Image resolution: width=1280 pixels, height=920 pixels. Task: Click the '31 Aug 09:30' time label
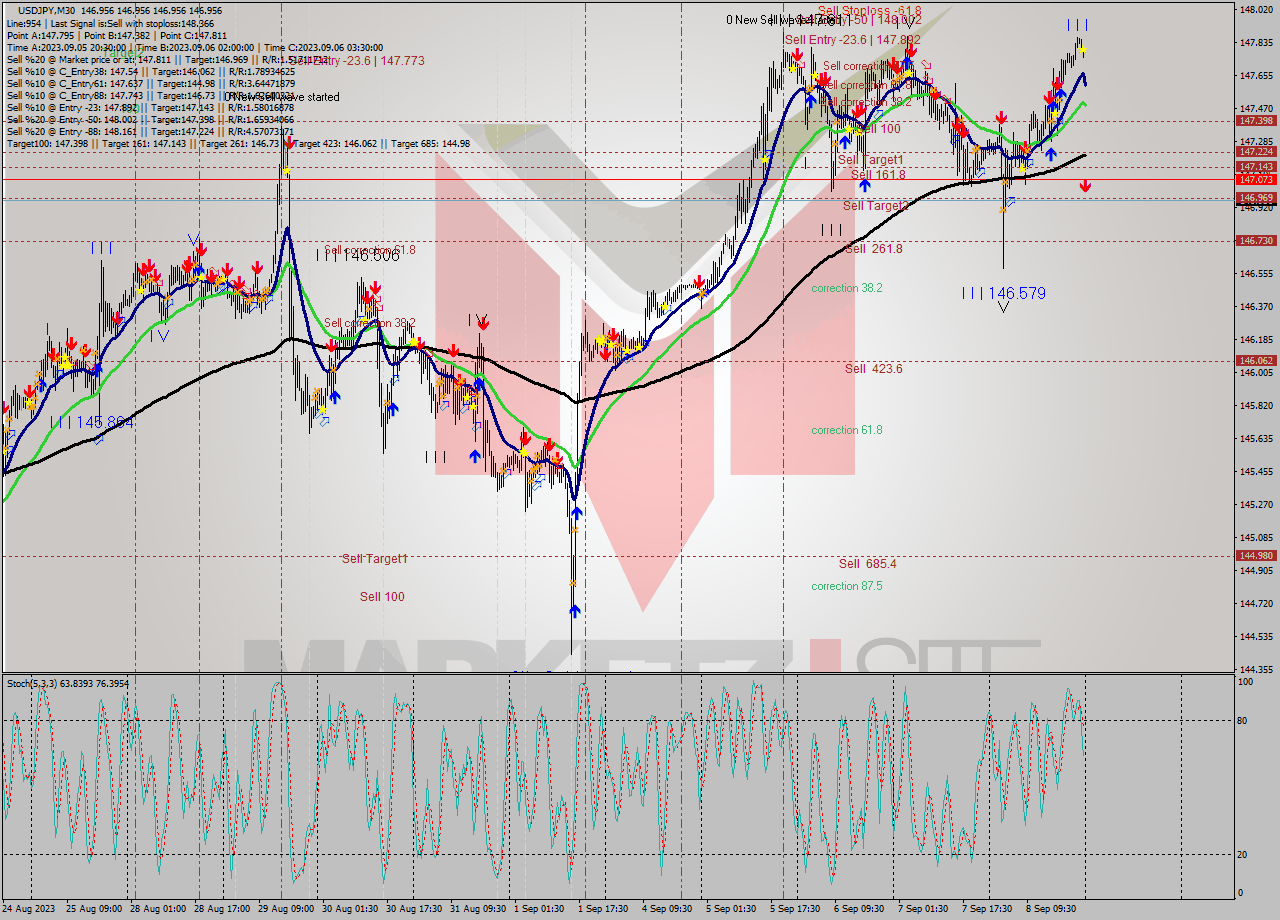tap(478, 909)
